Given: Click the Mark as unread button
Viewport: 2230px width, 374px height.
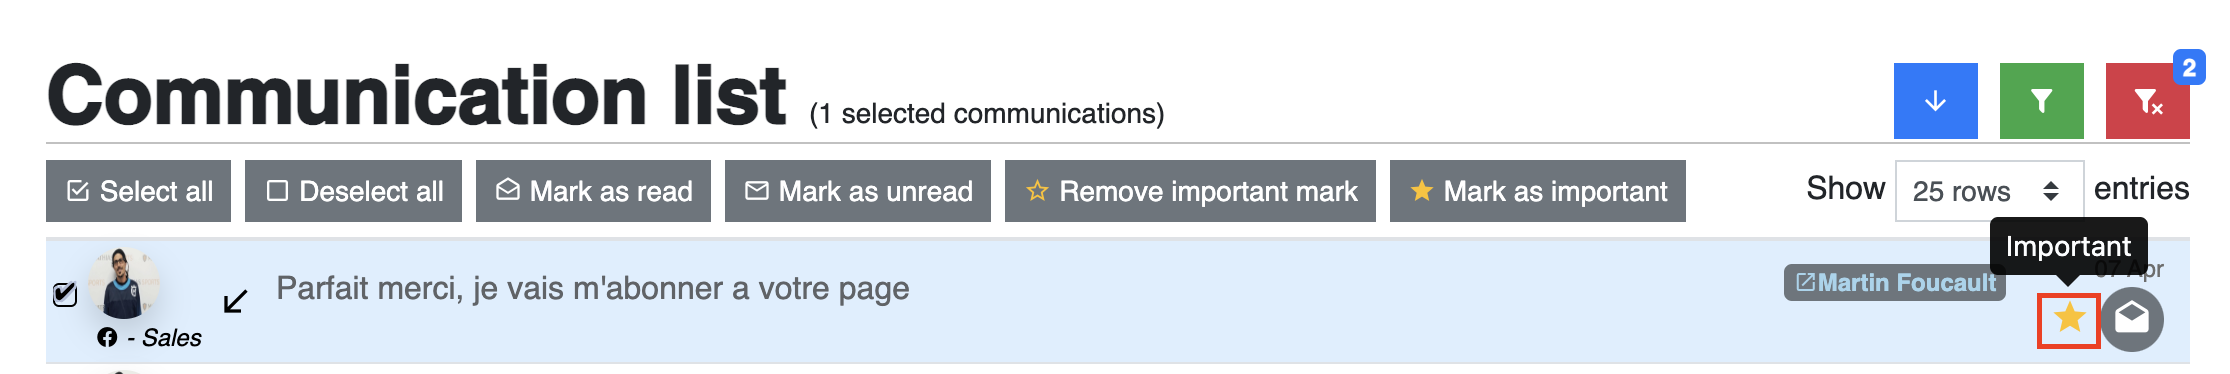Looking at the screenshot, I should (x=858, y=191).
